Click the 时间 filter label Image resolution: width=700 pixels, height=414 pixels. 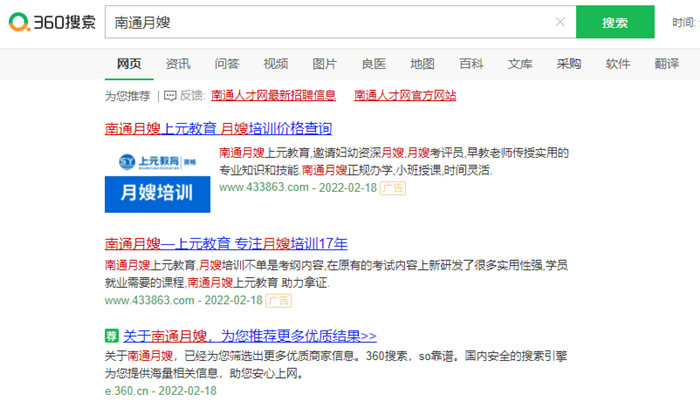point(684,22)
